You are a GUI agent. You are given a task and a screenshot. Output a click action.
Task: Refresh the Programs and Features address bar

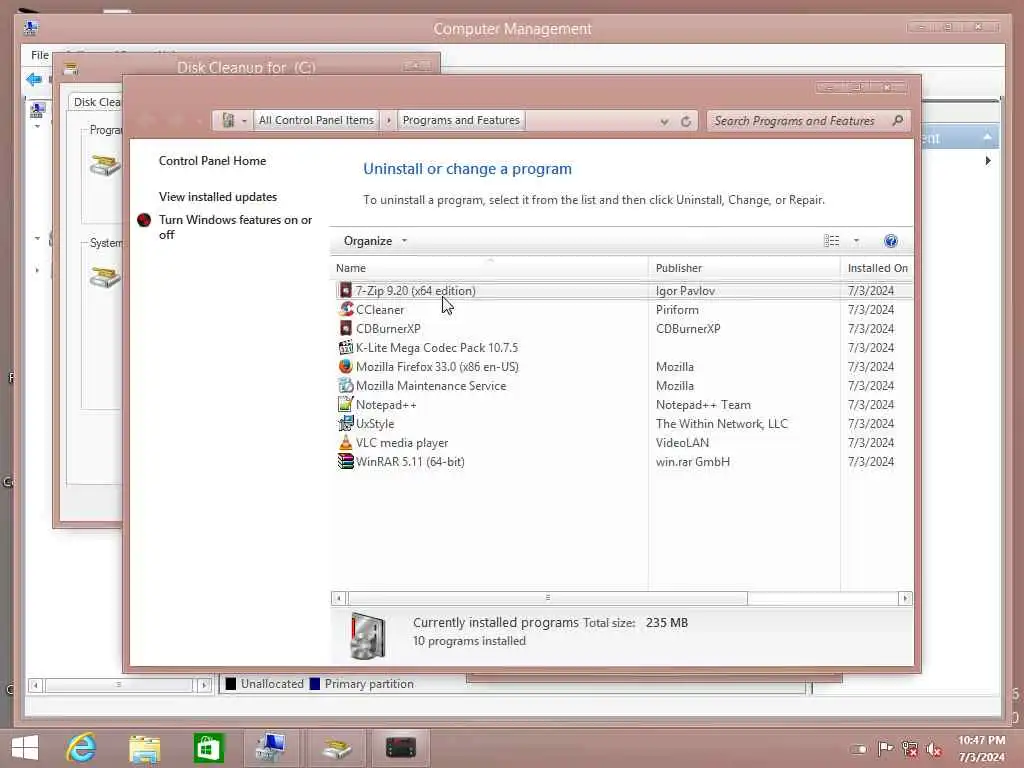click(x=686, y=121)
